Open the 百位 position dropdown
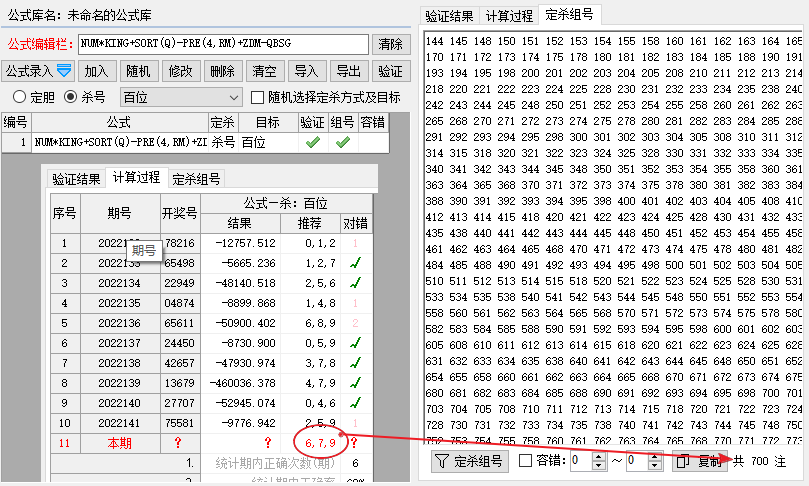 [181, 97]
